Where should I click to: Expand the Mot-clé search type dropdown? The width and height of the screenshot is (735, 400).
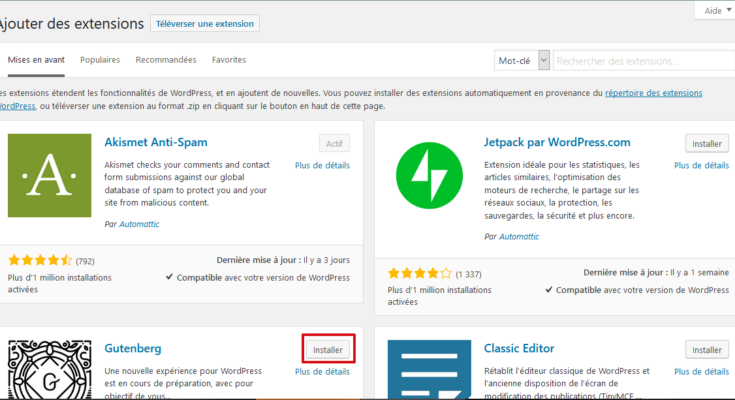[x=522, y=60]
